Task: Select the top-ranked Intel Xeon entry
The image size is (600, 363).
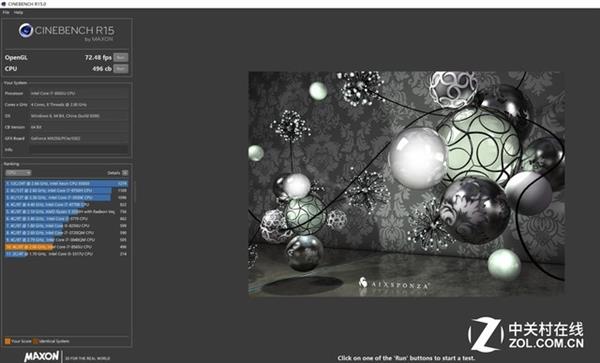Action: point(66,184)
